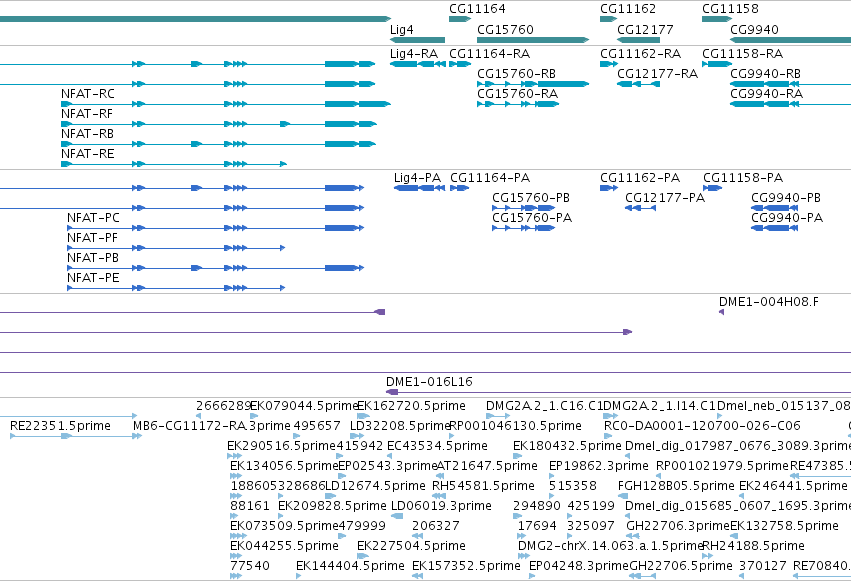Click the CG15760-PB protein label
This screenshot has height=581, width=851.
coord(531,198)
